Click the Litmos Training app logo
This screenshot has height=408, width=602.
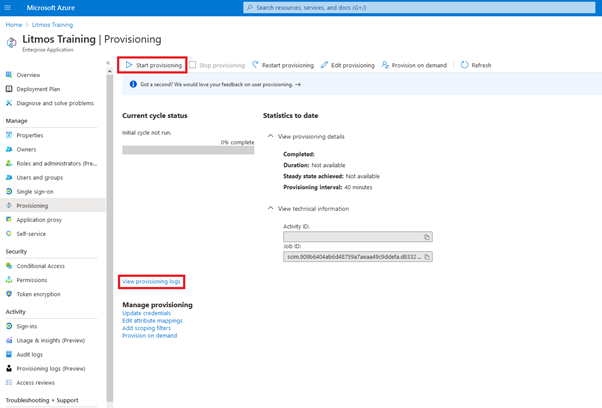(12, 43)
